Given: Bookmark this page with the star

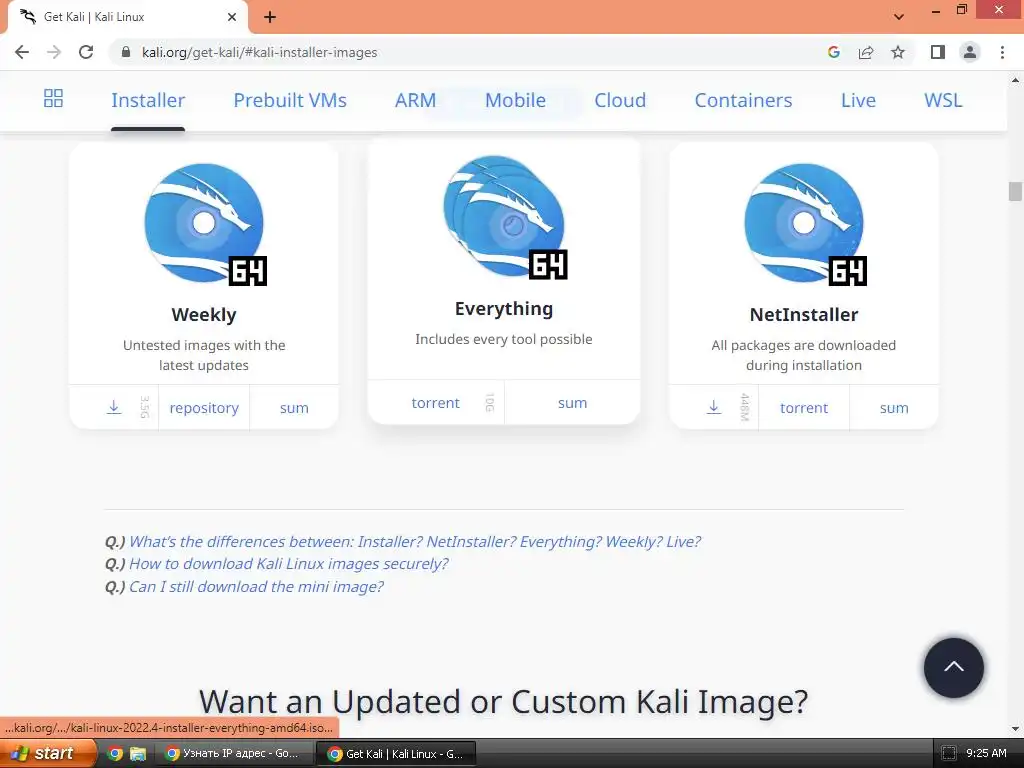Looking at the screenshot, I should 898,52.
